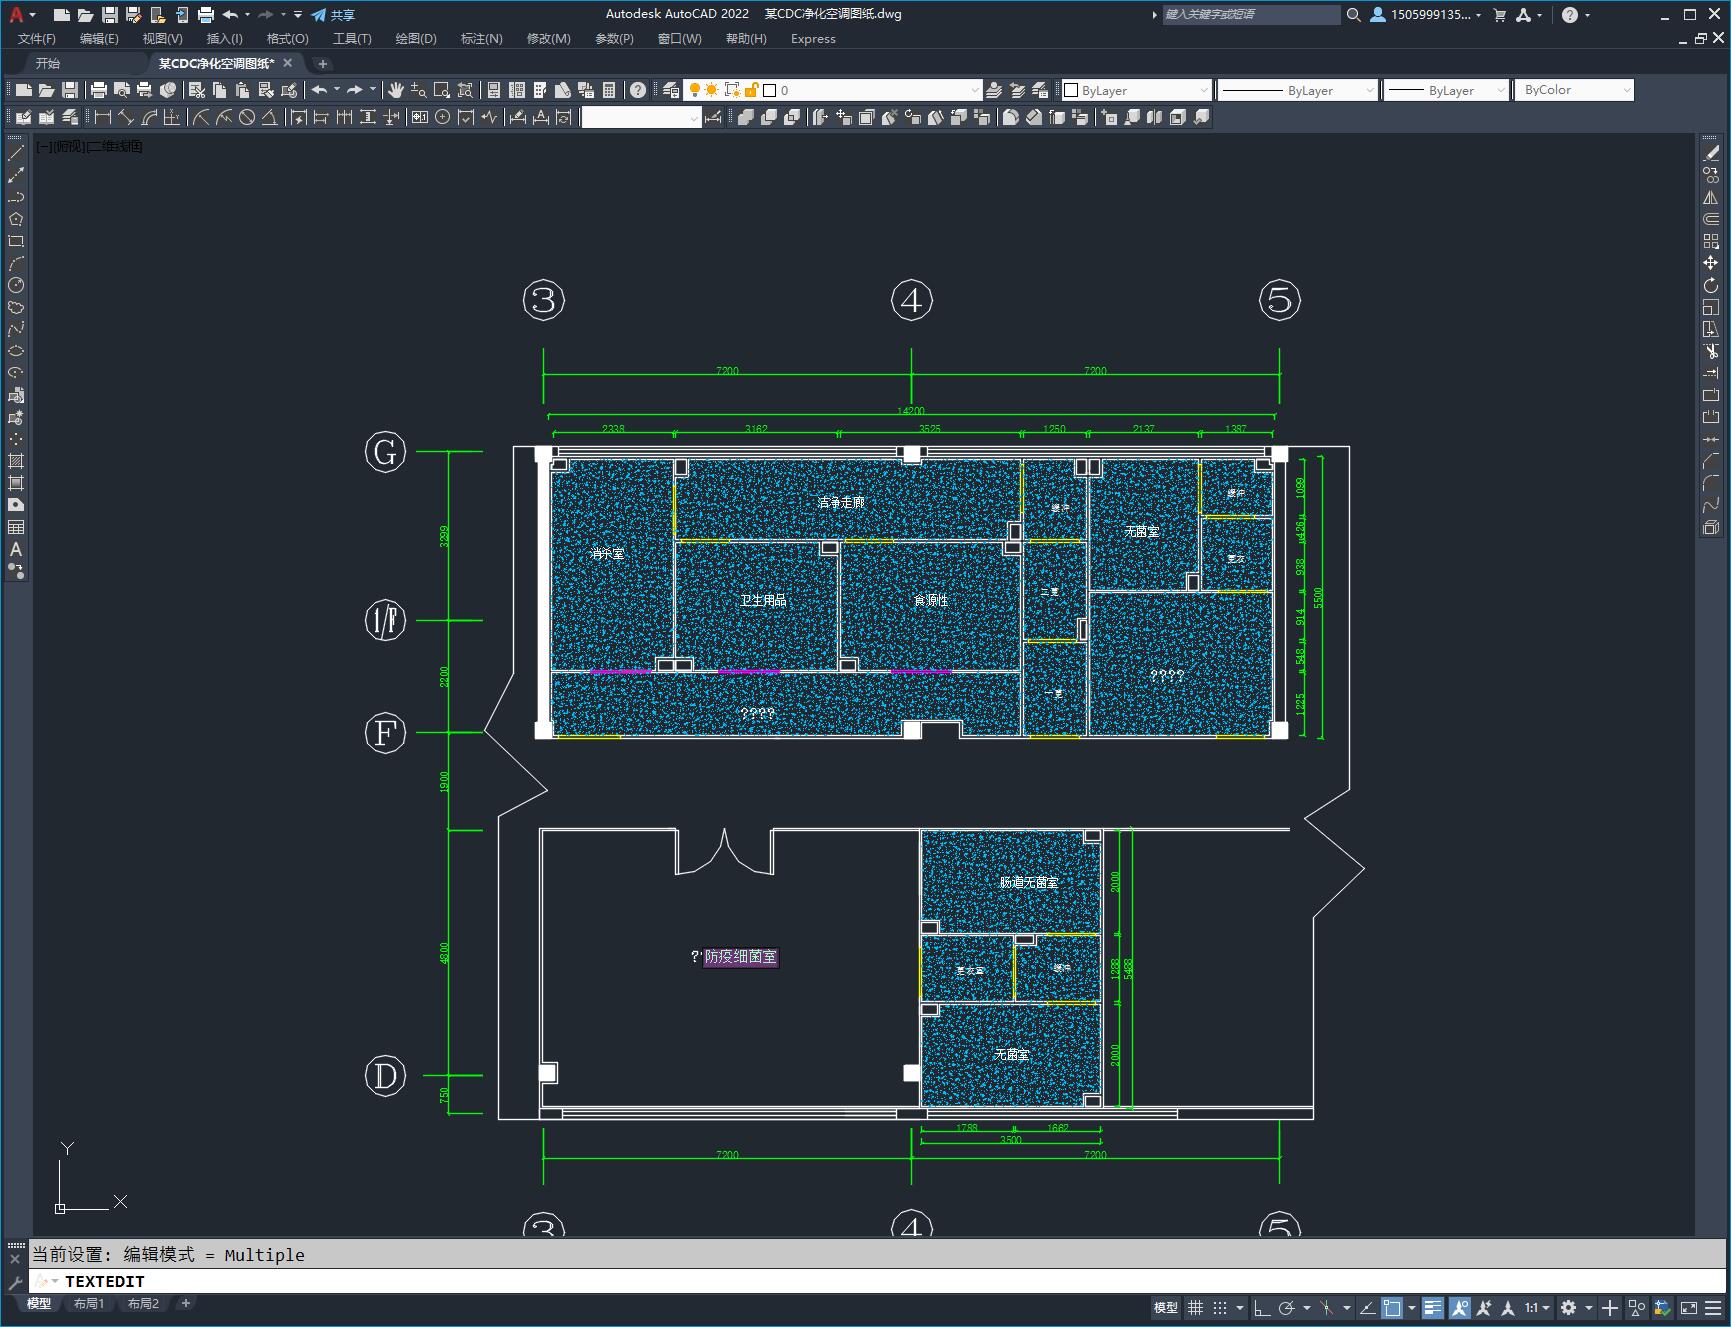
Task: Select the Rotate tool
Action: (x=1711, y=285)
